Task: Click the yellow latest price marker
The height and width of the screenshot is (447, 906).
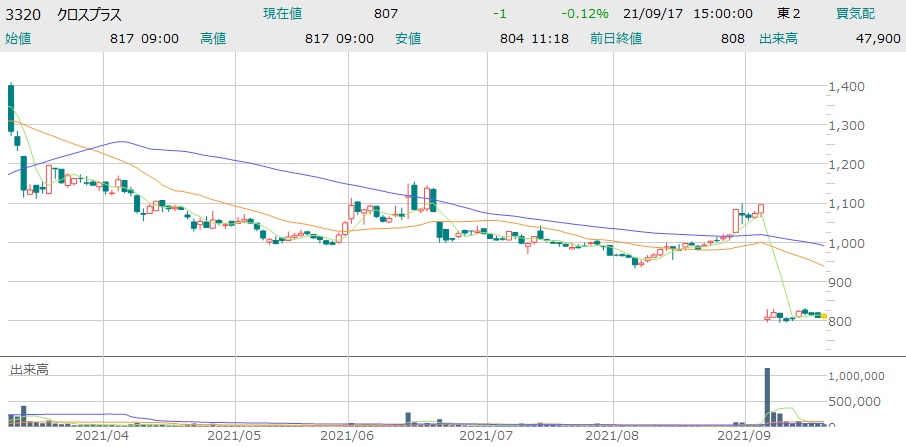Action: [823, 317]
